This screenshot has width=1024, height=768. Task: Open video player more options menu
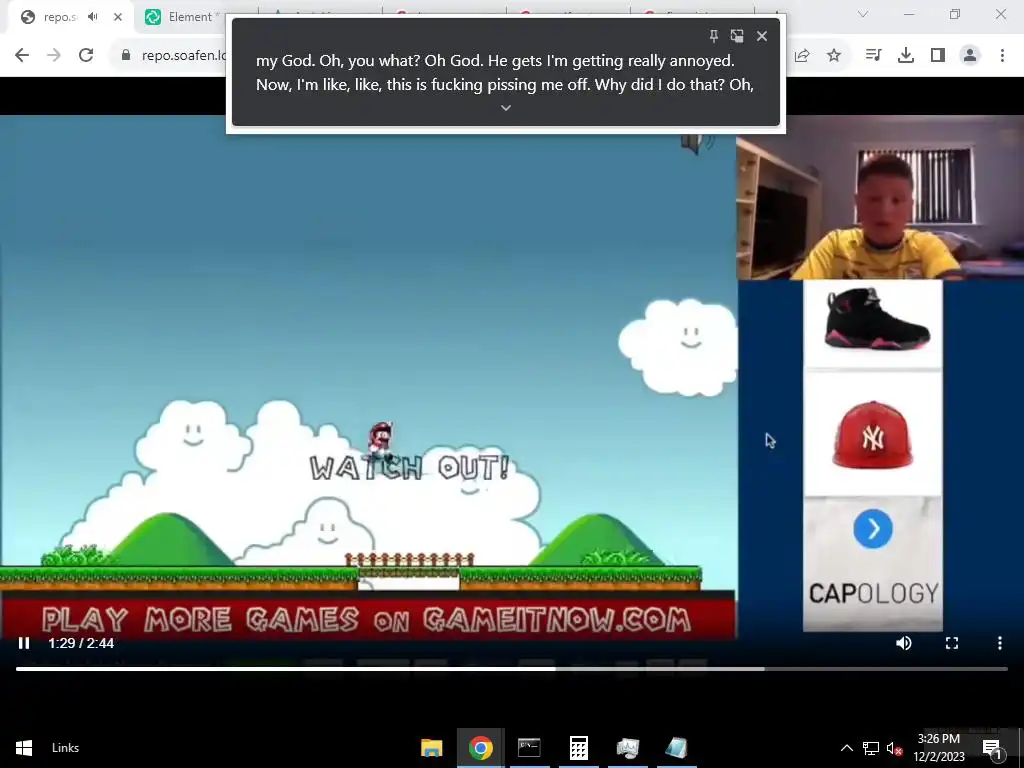(999, 643)
